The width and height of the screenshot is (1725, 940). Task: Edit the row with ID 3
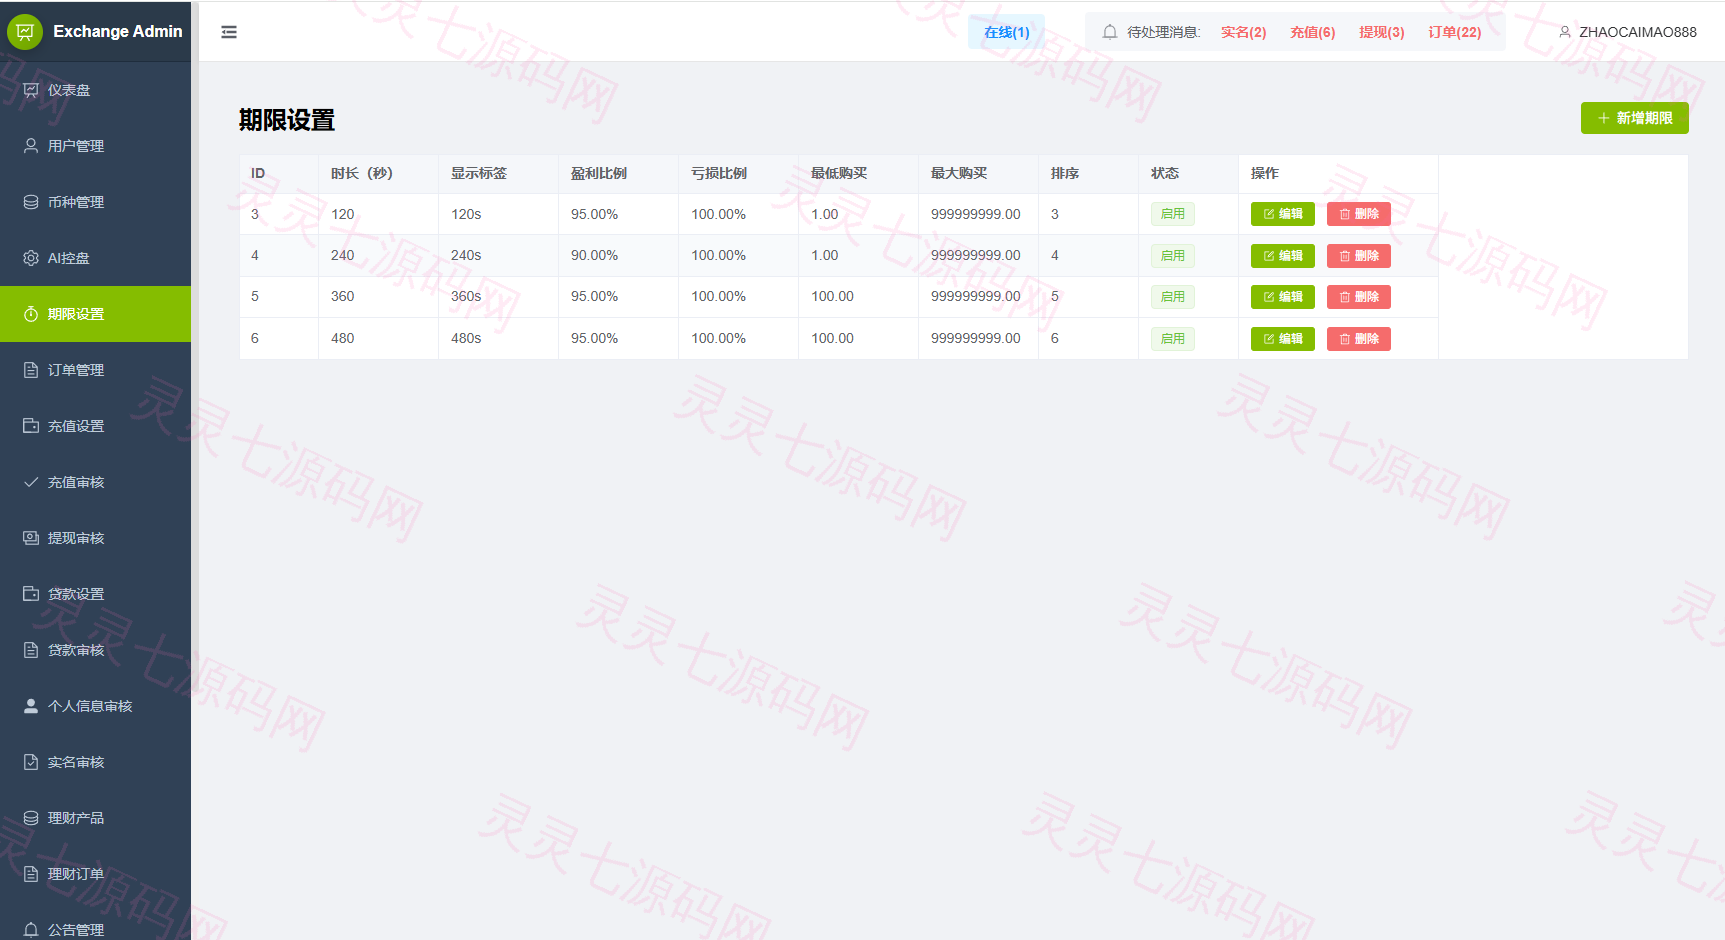[x=1282, y=214]
